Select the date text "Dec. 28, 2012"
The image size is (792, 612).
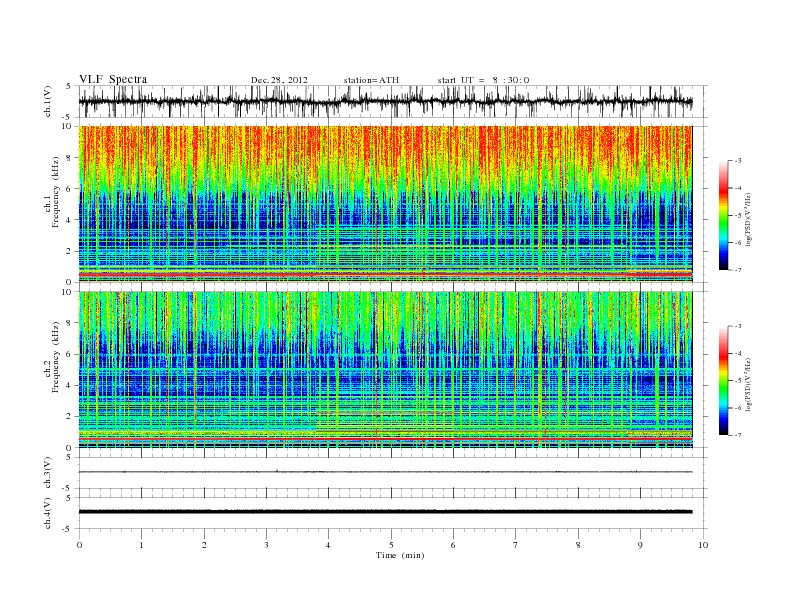279,80
